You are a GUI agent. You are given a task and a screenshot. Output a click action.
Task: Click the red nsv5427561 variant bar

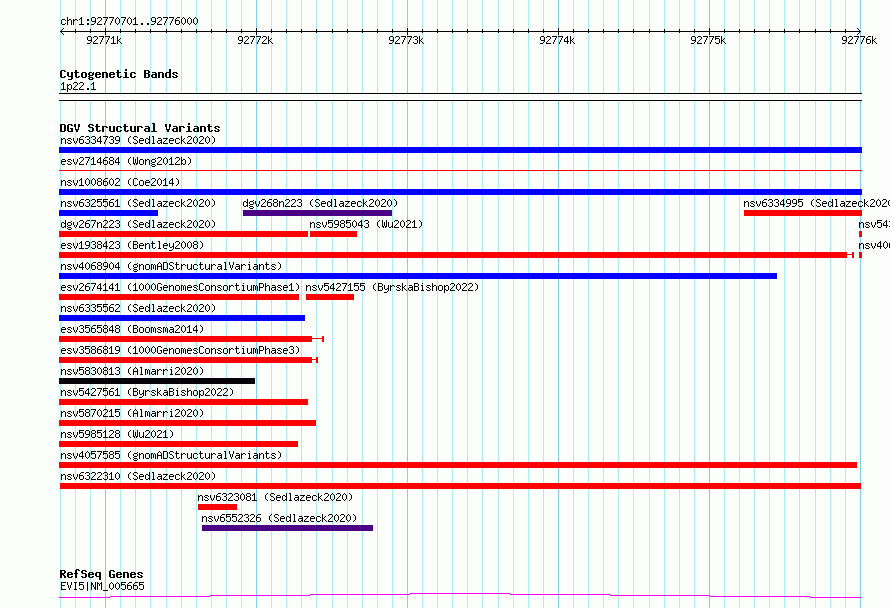tap(183, 402)
